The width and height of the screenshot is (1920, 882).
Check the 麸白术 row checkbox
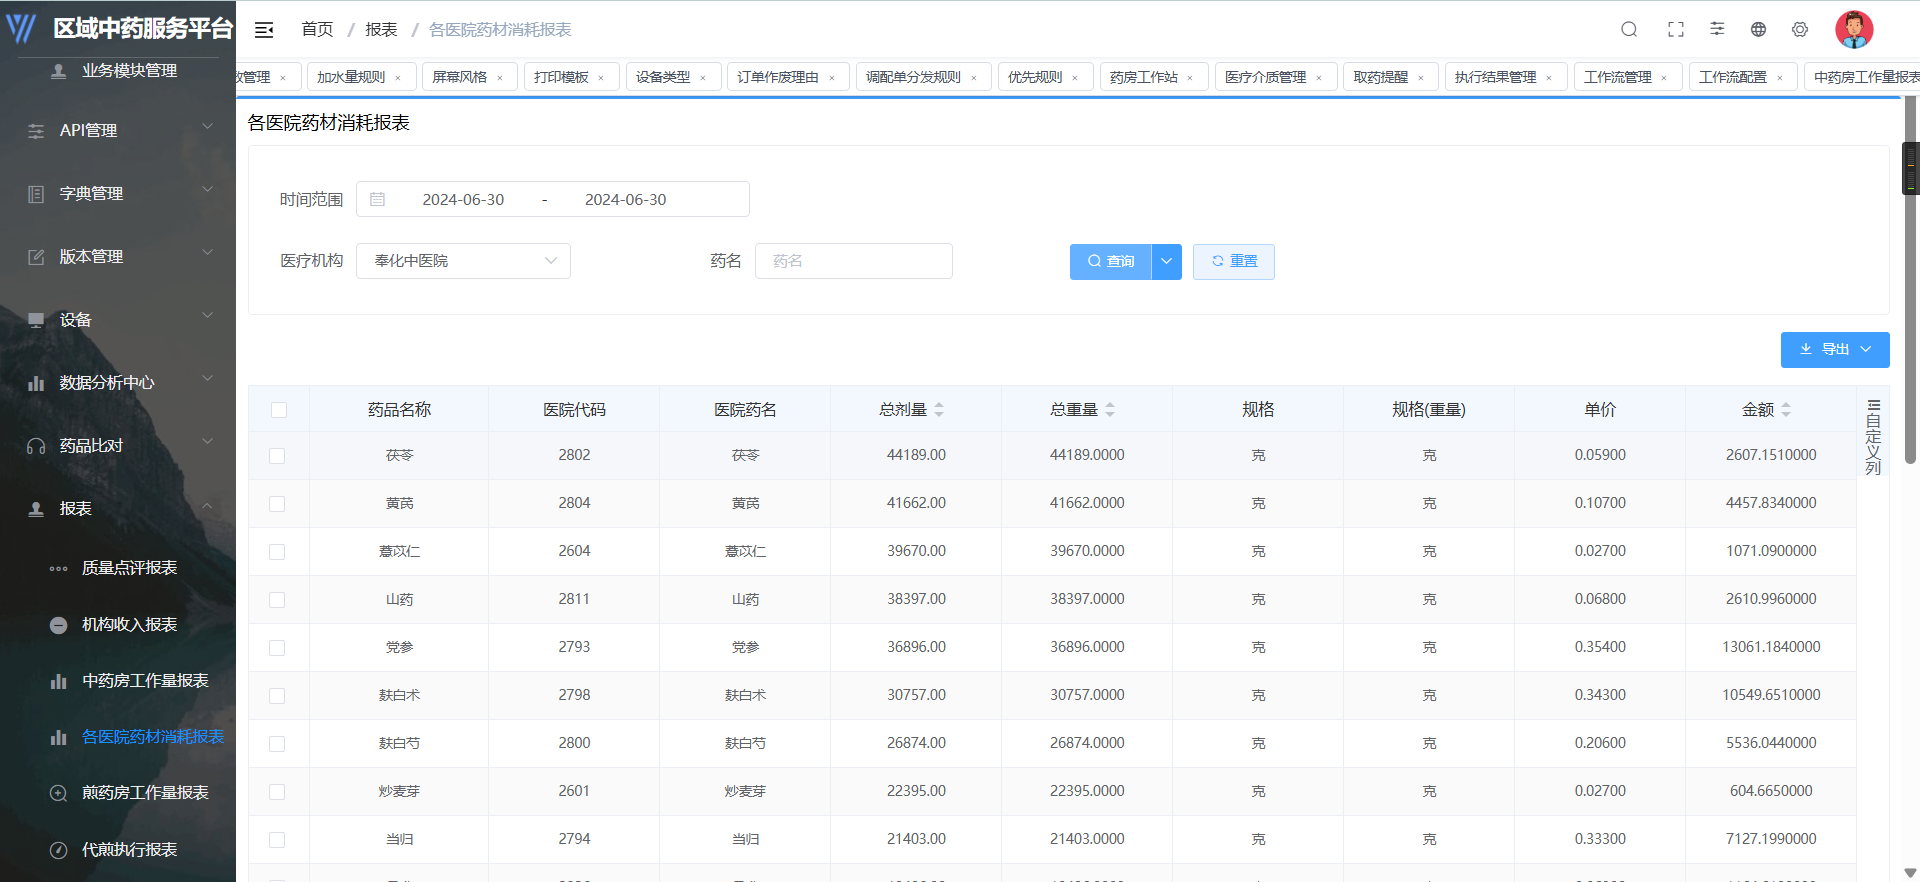pyautogui.click(x=277, y=696)
